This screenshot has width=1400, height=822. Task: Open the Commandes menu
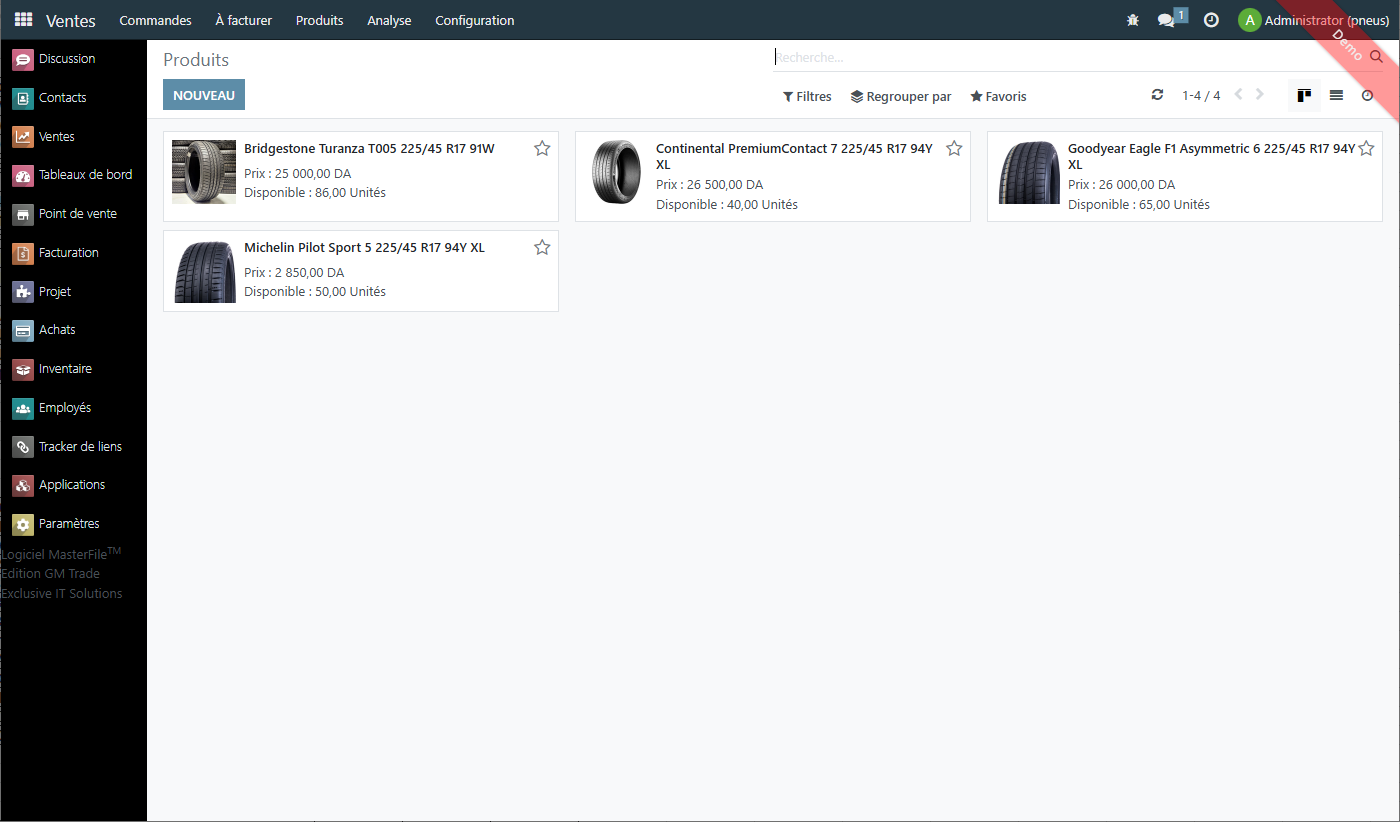coord(155,20)
